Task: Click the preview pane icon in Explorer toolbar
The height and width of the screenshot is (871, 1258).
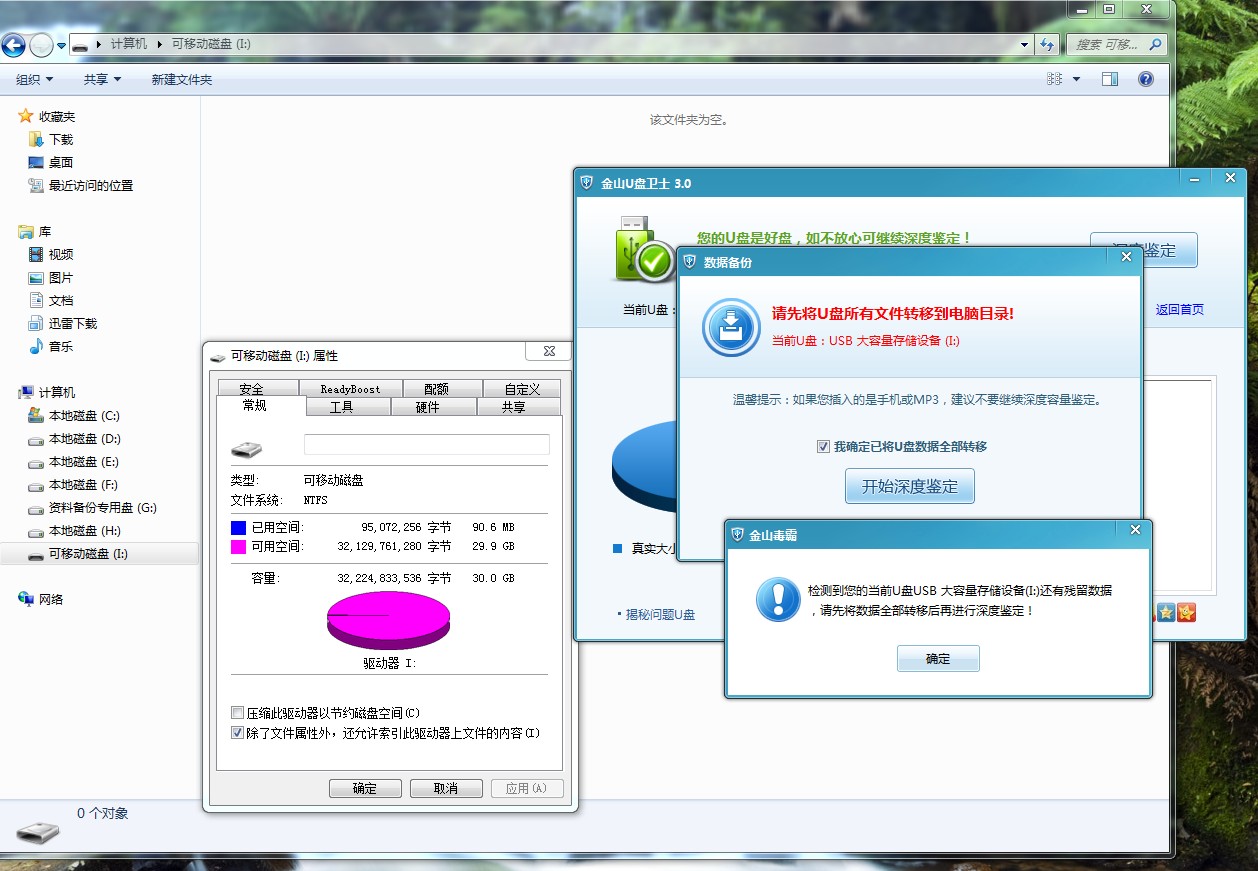Action: pos(1110,79)
